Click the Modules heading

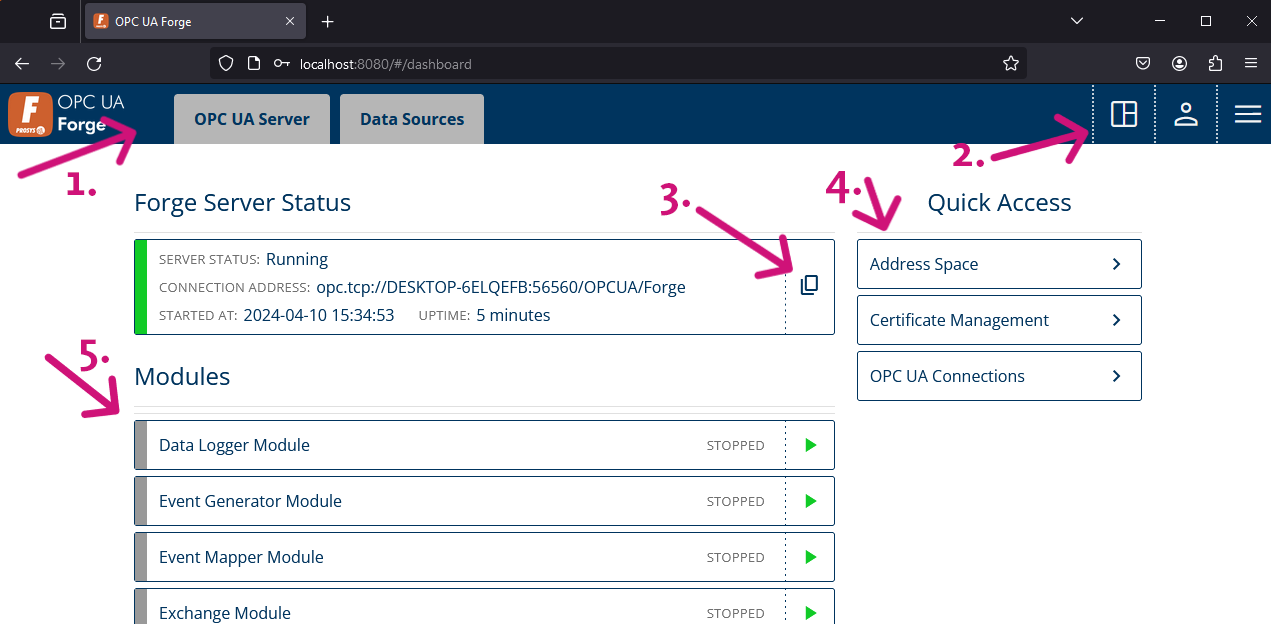(182, 376)
